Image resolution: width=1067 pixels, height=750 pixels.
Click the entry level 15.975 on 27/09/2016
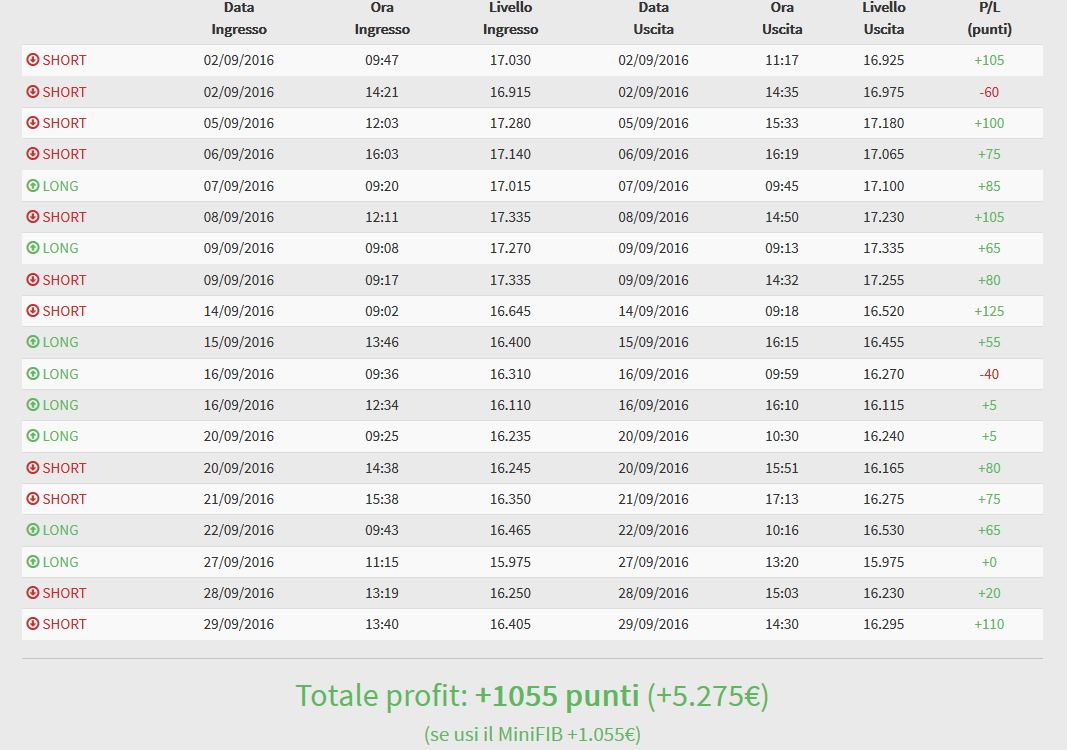[x=510, y=562]
